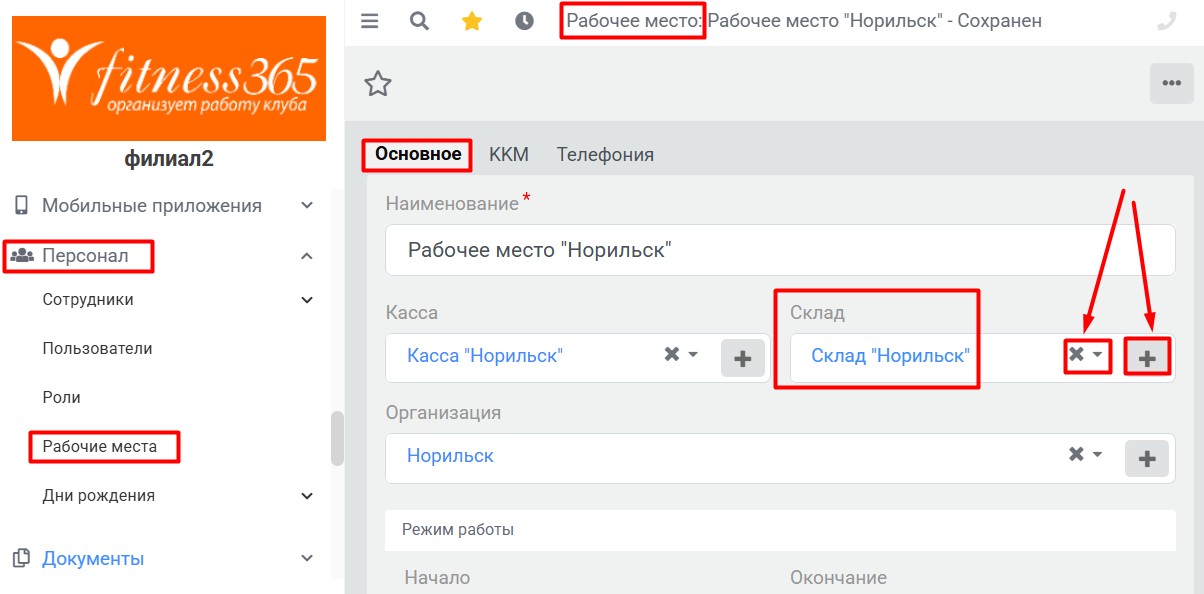Click the Наименование input field
The image size is (1204, 594).
pyautogui.click(x=780, y=250)
